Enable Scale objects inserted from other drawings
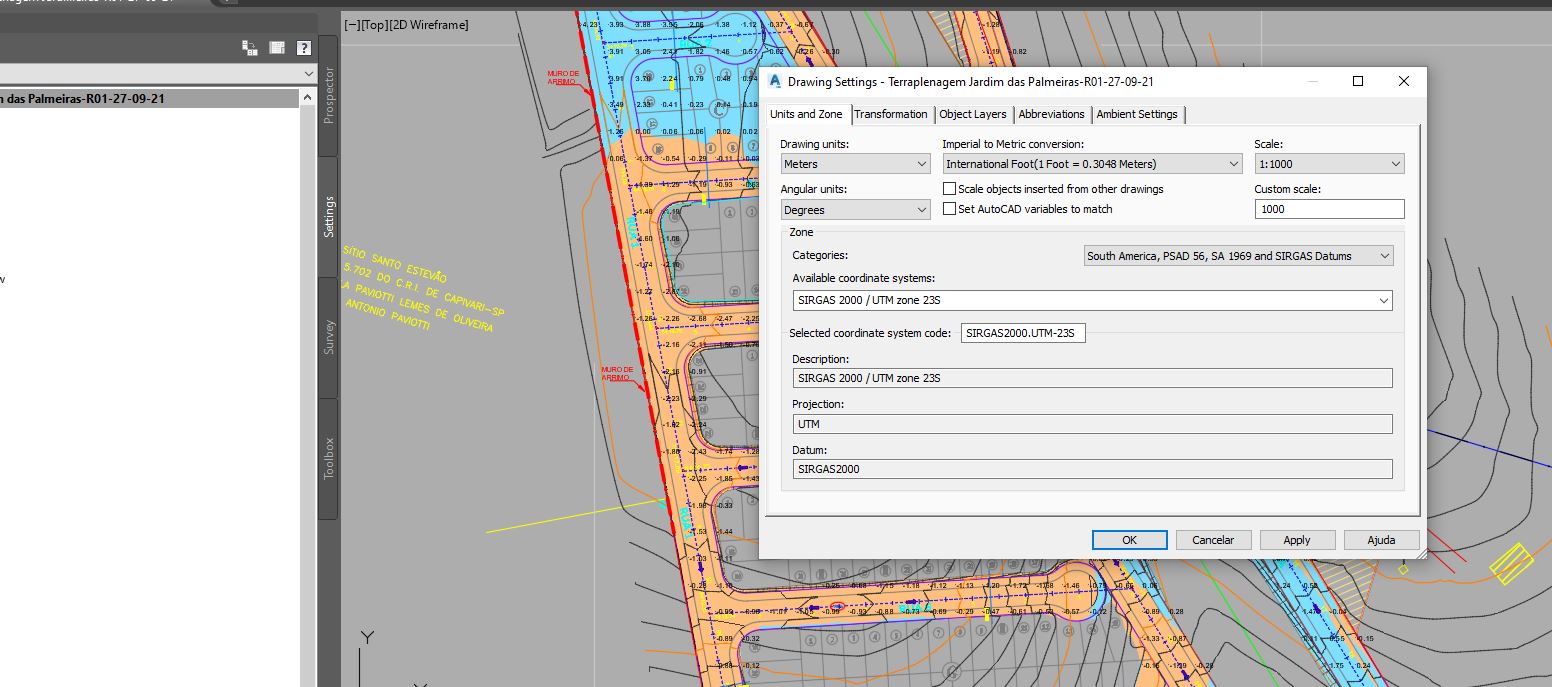Viewport: 1552px width, 687px height. pyautogui.click(x=949, y=188)
